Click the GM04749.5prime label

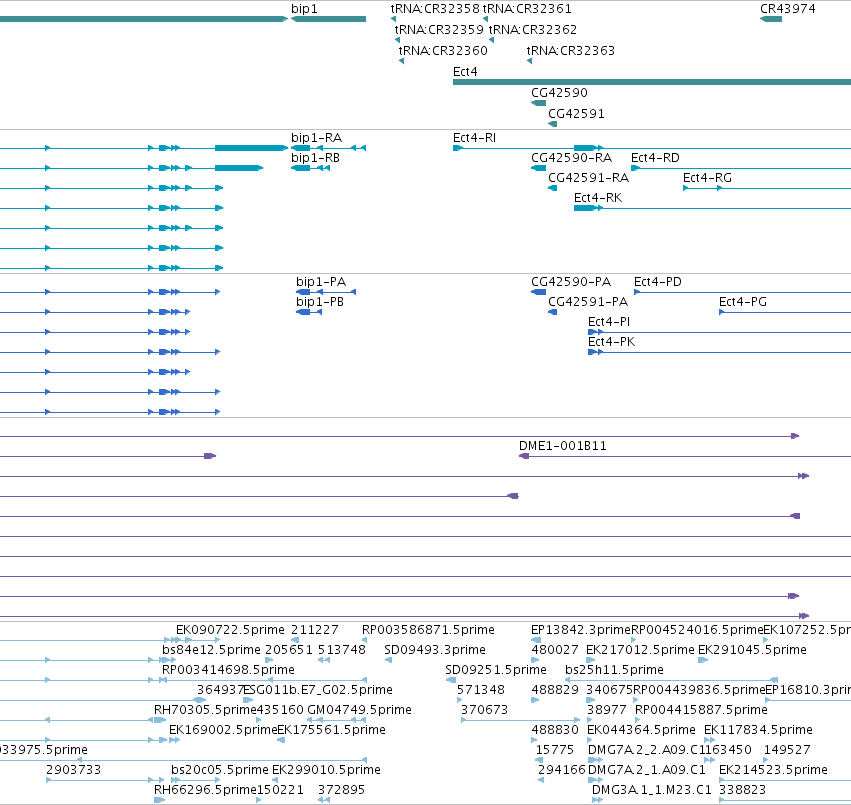(359, 711)
